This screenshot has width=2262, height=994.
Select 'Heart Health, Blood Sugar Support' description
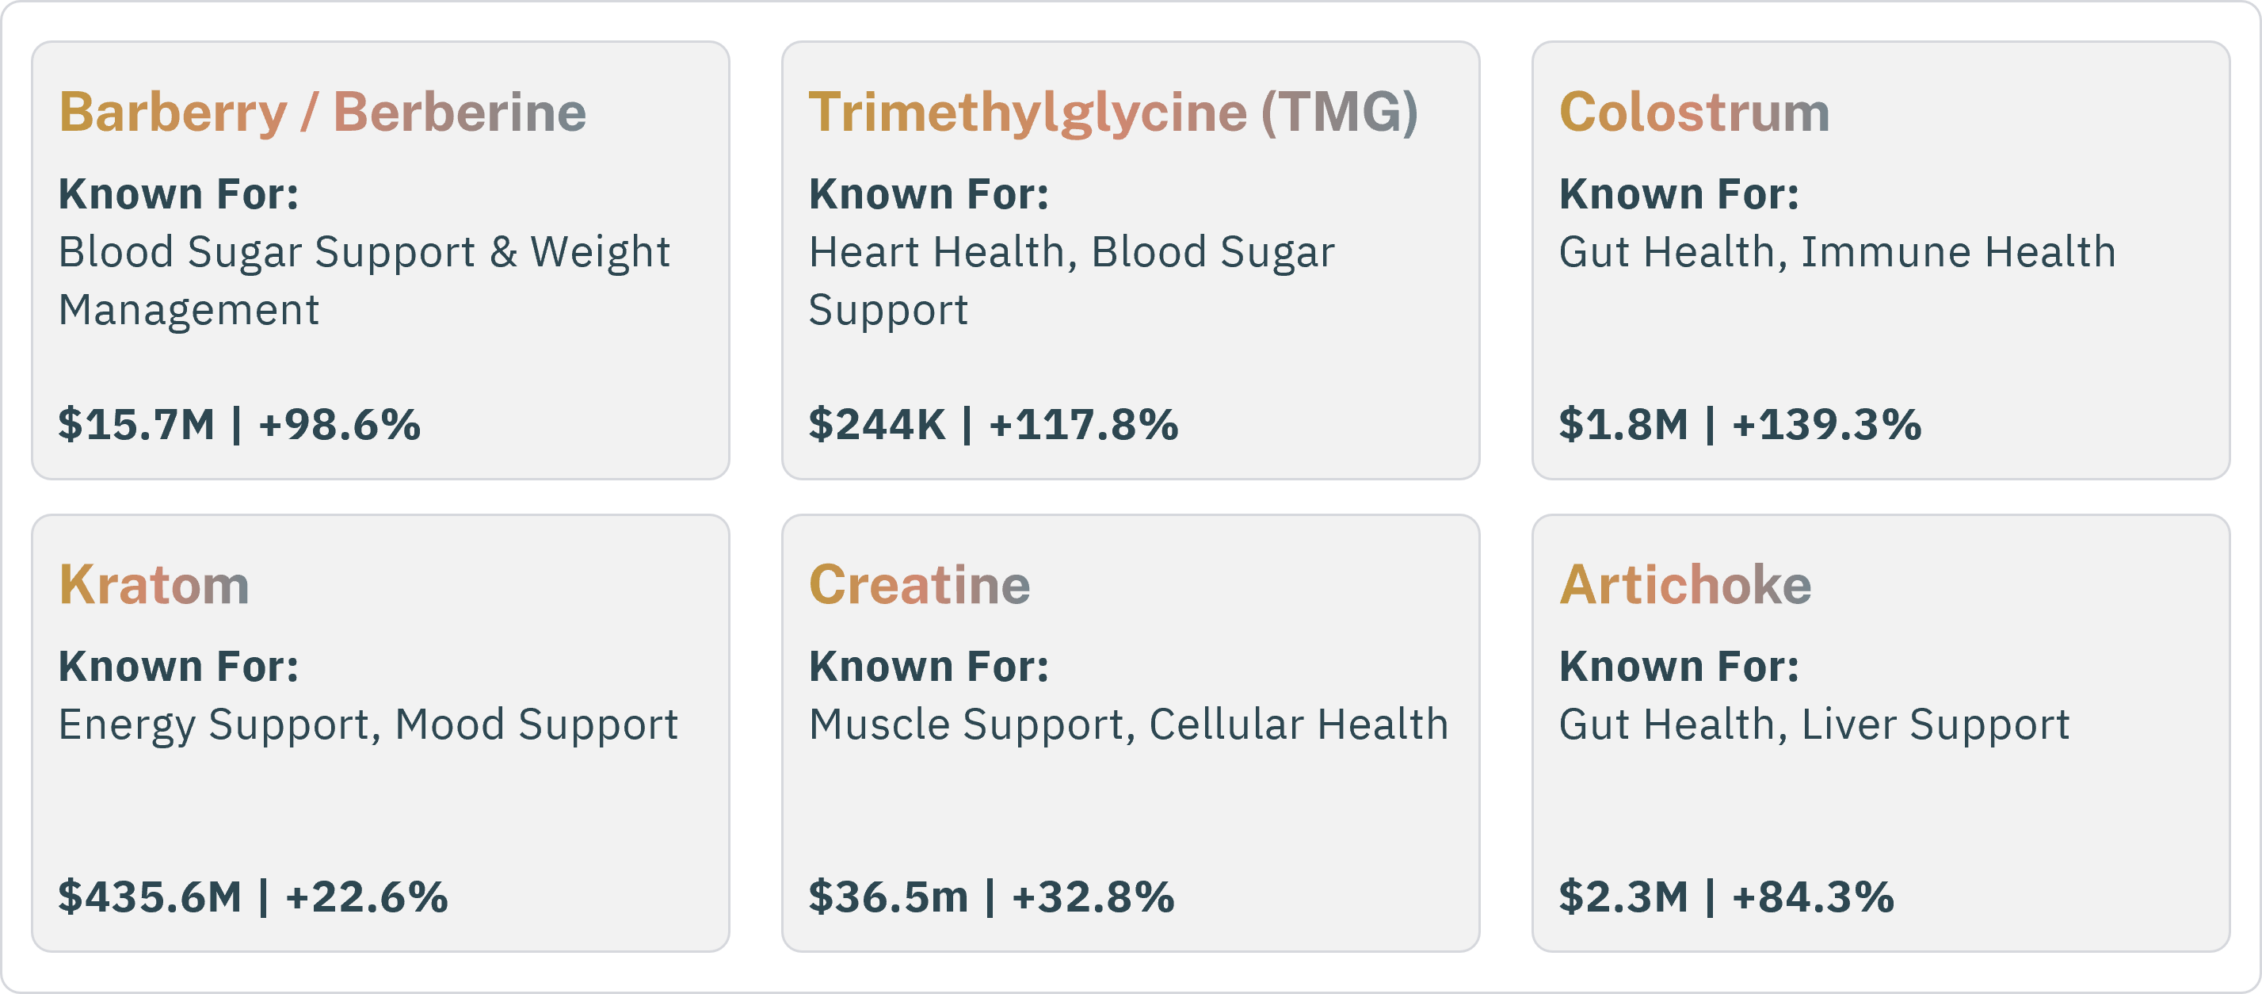[1071, 281]
